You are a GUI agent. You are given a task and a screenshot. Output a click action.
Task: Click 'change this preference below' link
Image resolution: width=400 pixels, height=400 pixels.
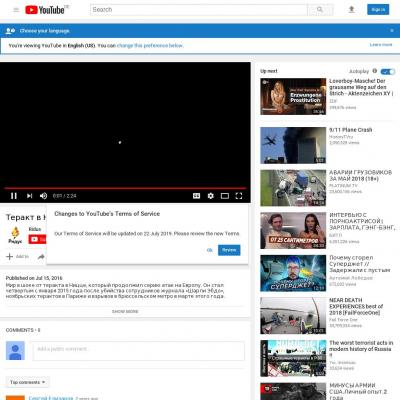click(x=150, y=46)
